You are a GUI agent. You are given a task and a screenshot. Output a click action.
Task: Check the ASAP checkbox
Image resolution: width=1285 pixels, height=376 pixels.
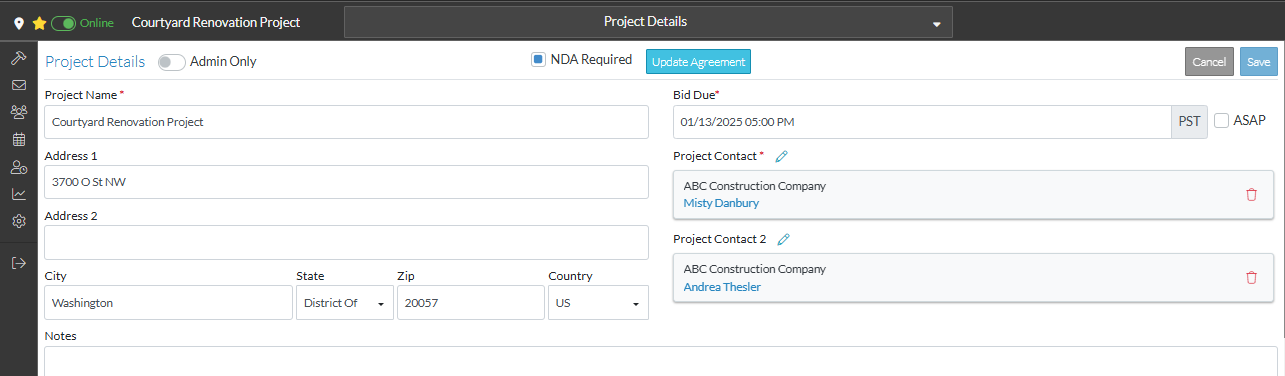tap(1221, 120)
